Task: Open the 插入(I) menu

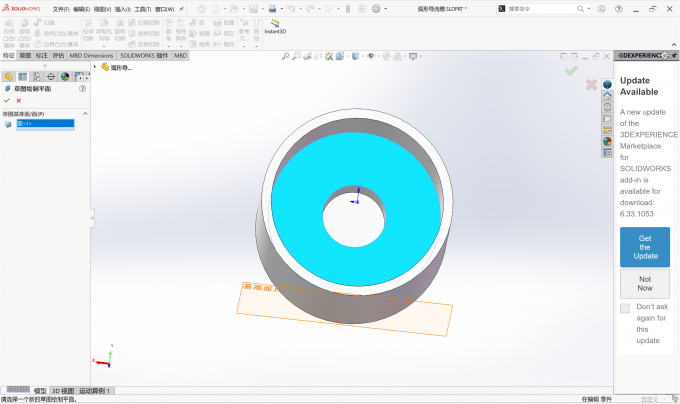Action: pos(123,9)
